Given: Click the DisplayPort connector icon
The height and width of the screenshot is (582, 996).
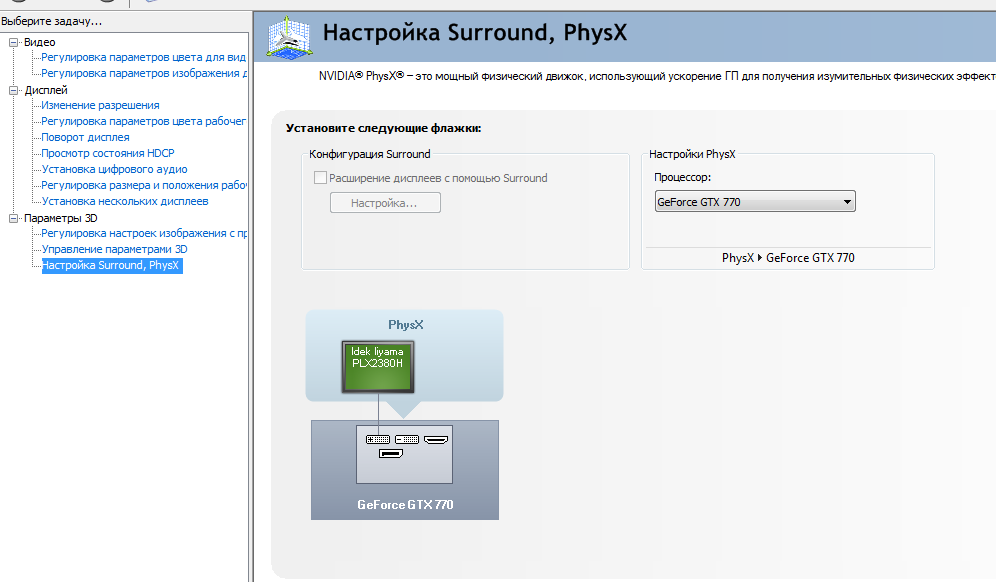Looking at the screenshot, I should (390, 455).
